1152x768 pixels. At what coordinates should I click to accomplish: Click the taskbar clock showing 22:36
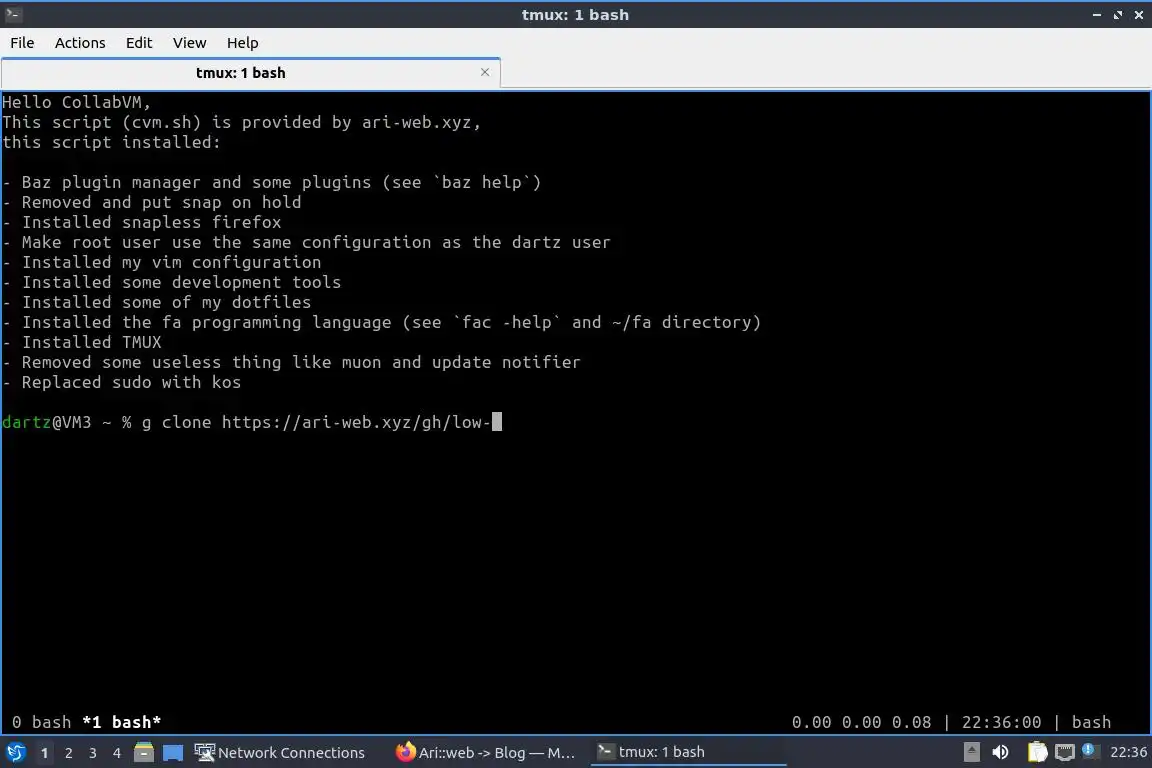click(1128, 752)
